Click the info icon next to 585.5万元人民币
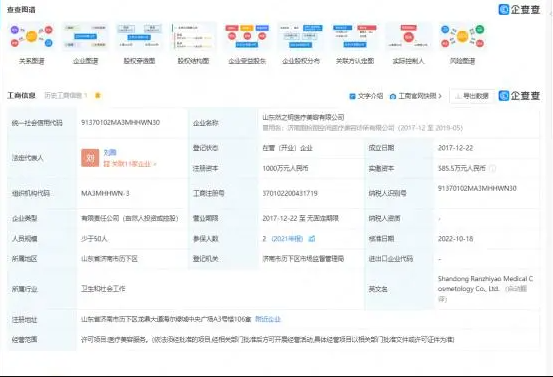 coord(492,169)
